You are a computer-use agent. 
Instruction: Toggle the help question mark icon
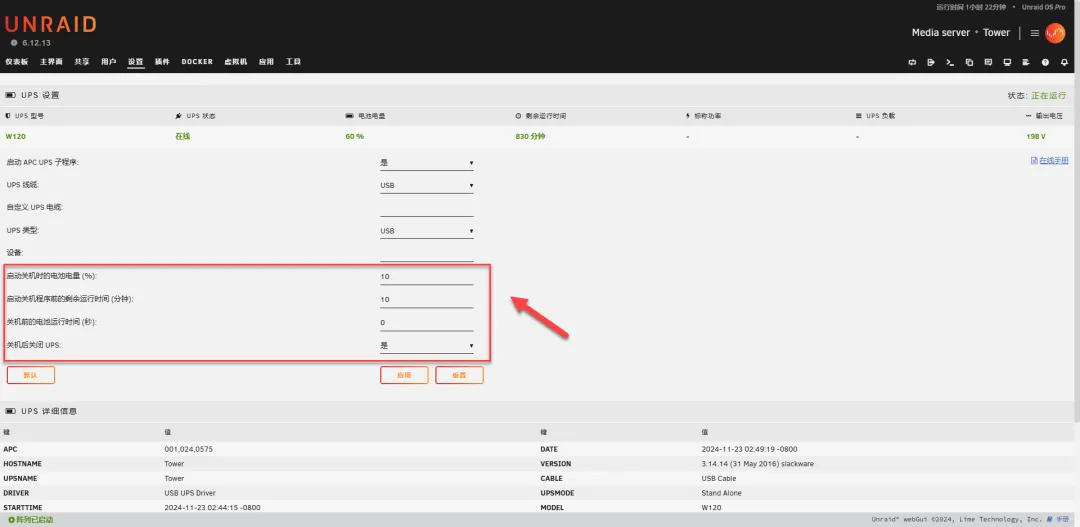1045,62
